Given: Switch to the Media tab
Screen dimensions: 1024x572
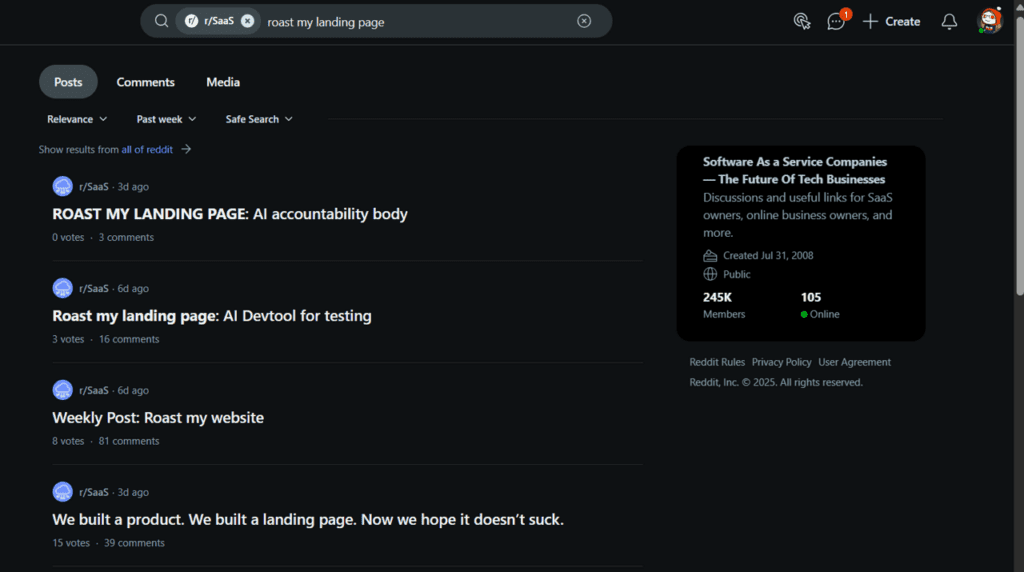Looking at the screenshot, I should point(223,82).
